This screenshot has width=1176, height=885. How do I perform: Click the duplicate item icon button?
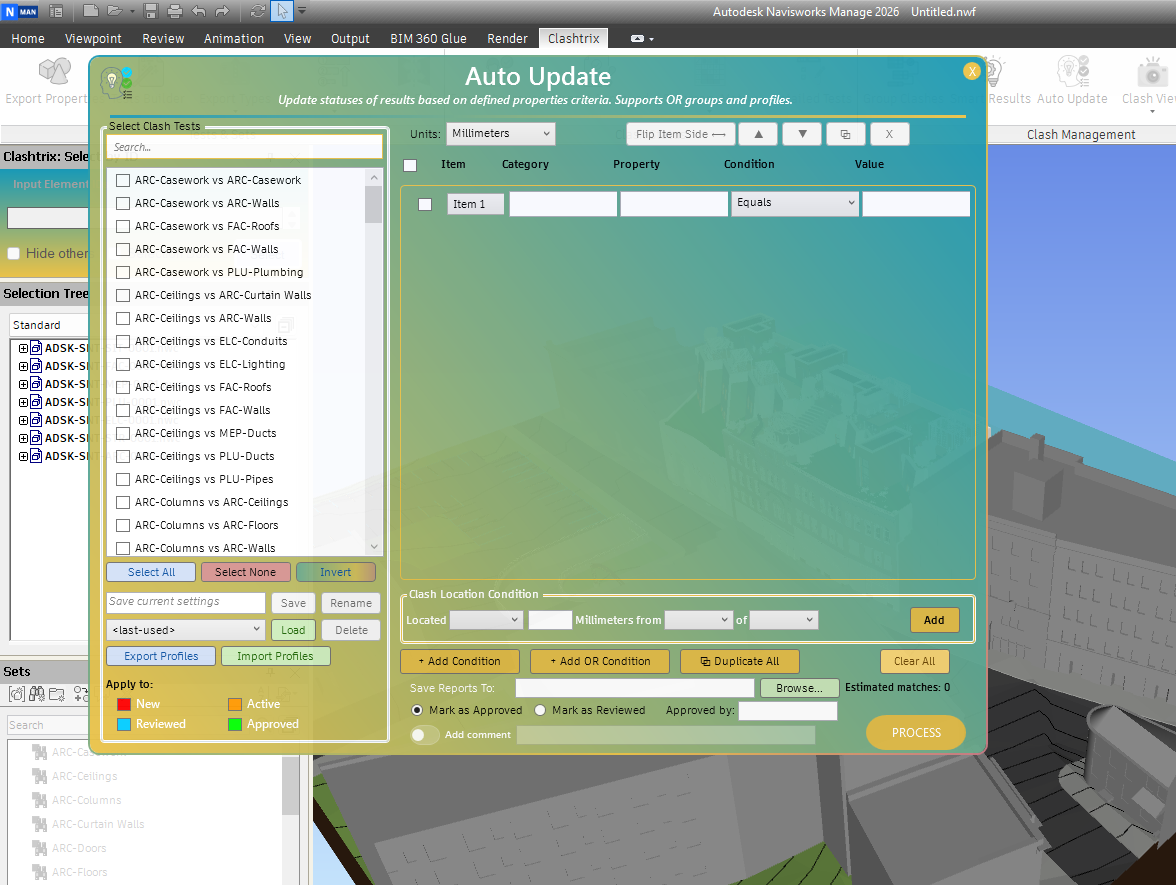tap(846, 134)
